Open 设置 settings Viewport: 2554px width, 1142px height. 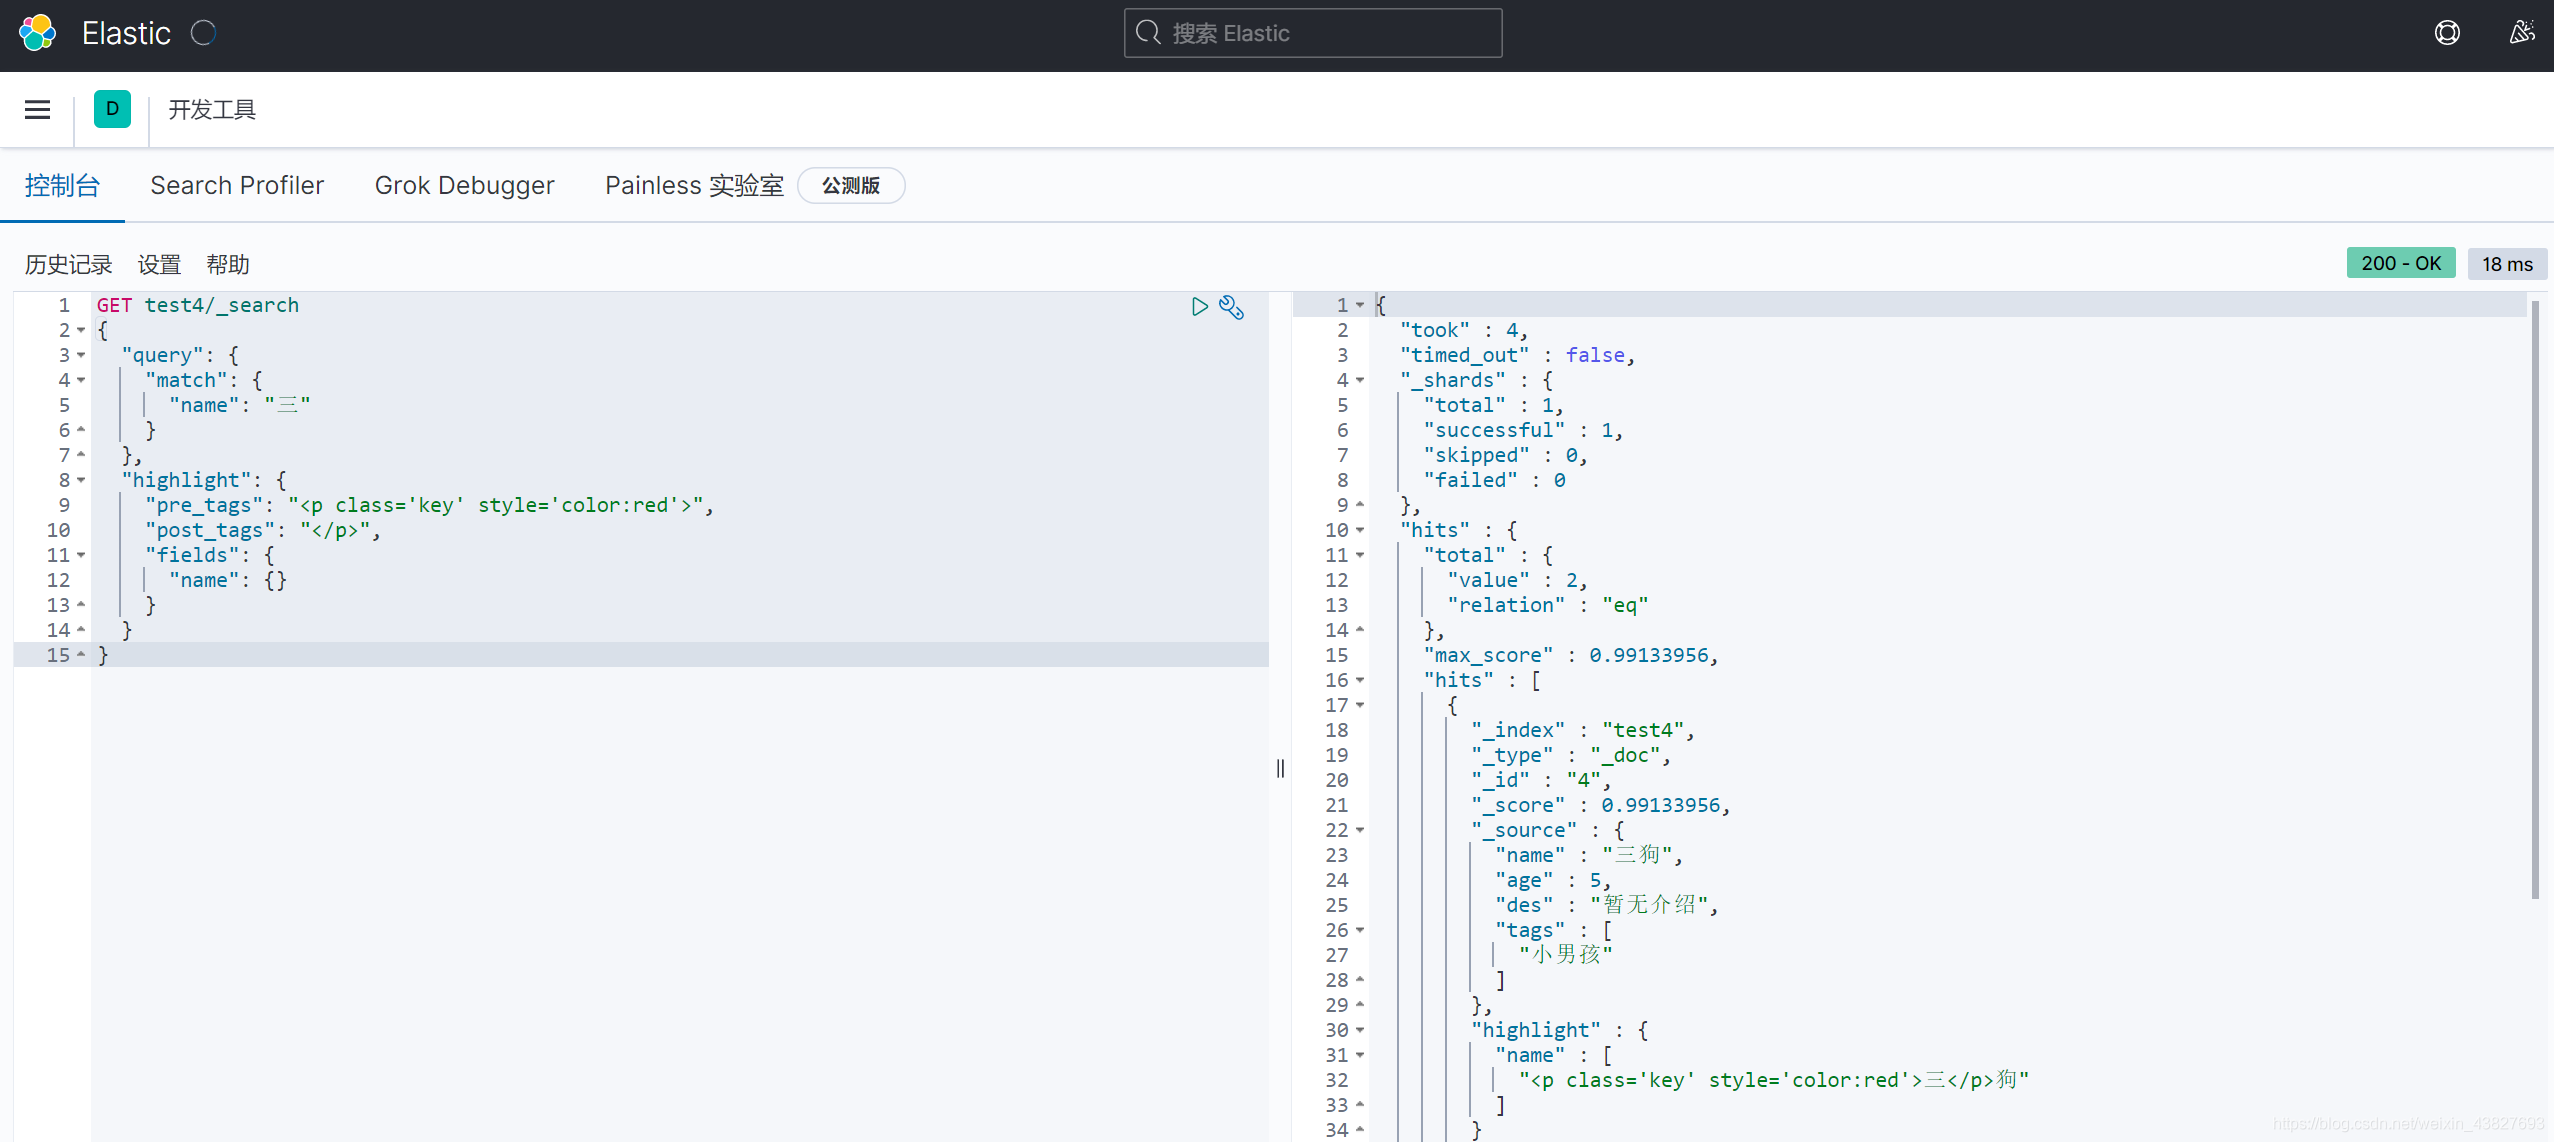[x=159, y=264]
